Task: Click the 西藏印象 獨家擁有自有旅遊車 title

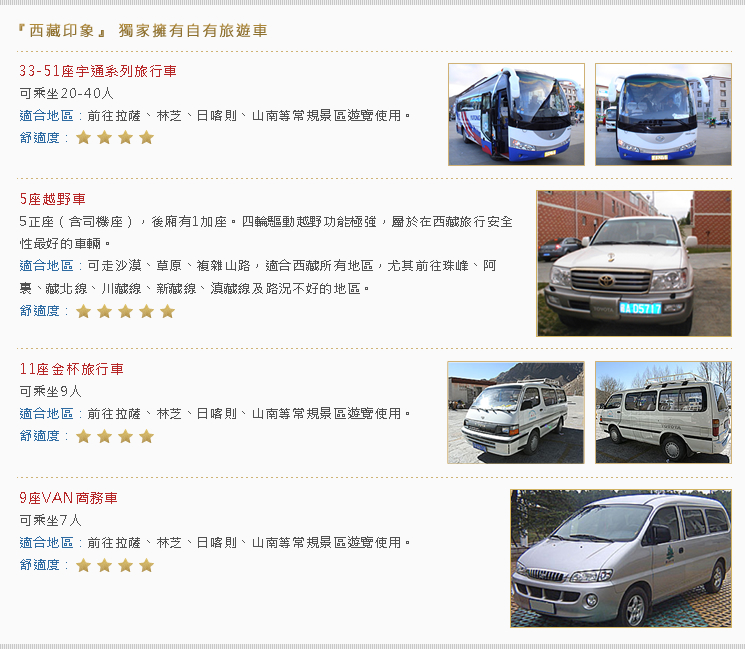Action: point(143,31)
